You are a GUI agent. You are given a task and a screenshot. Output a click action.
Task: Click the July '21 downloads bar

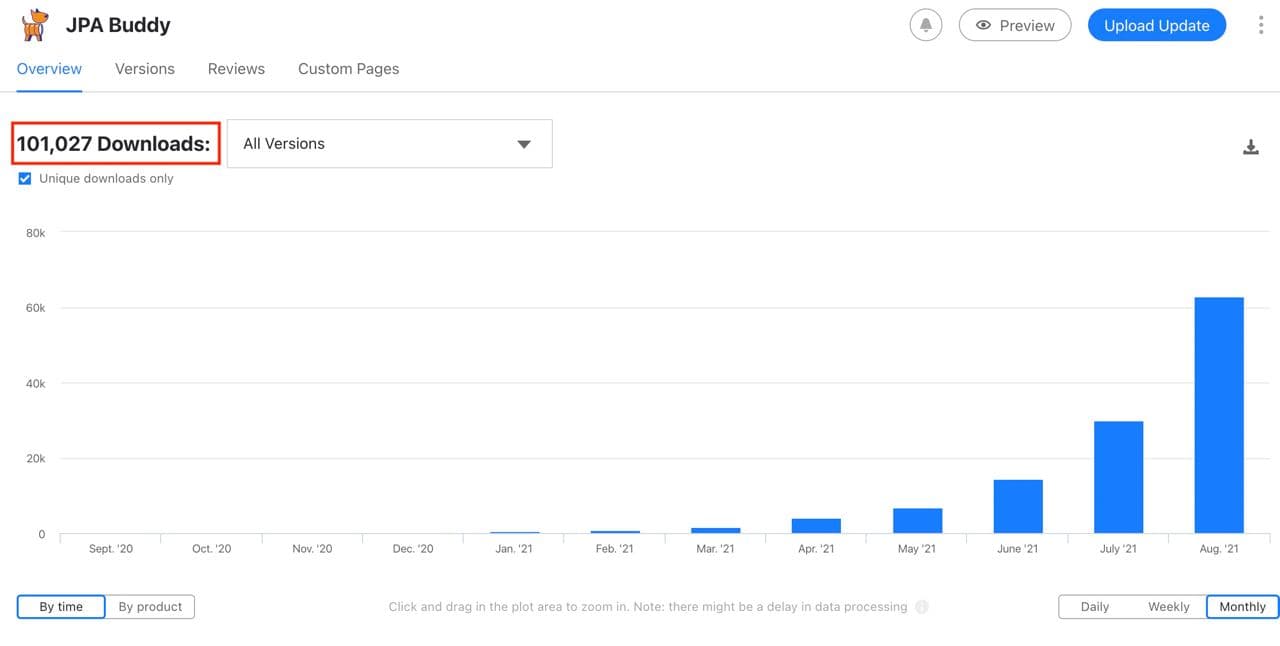click(1118, 477)
